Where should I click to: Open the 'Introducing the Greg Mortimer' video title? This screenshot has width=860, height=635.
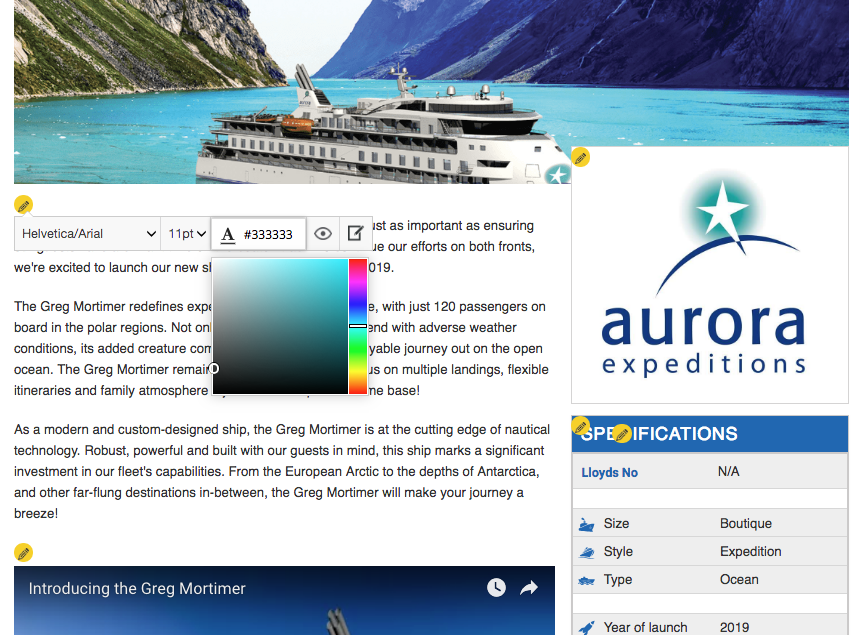point(137,588)
